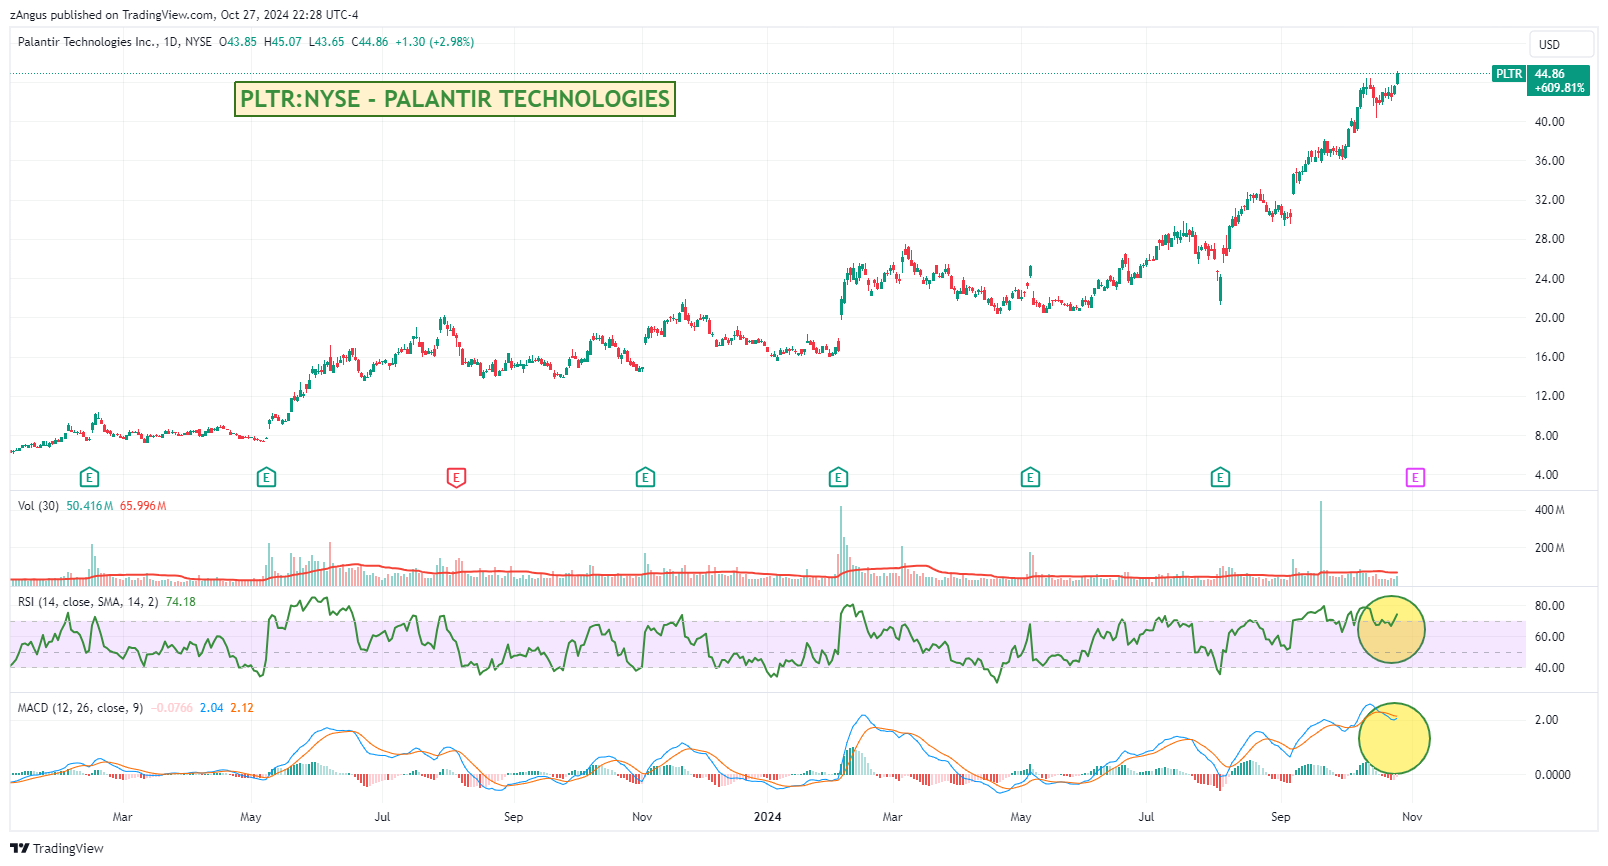Click the MACD histogram value -0.0766
This screenshot has height=866, width=1608.
[x=173, y=708]
